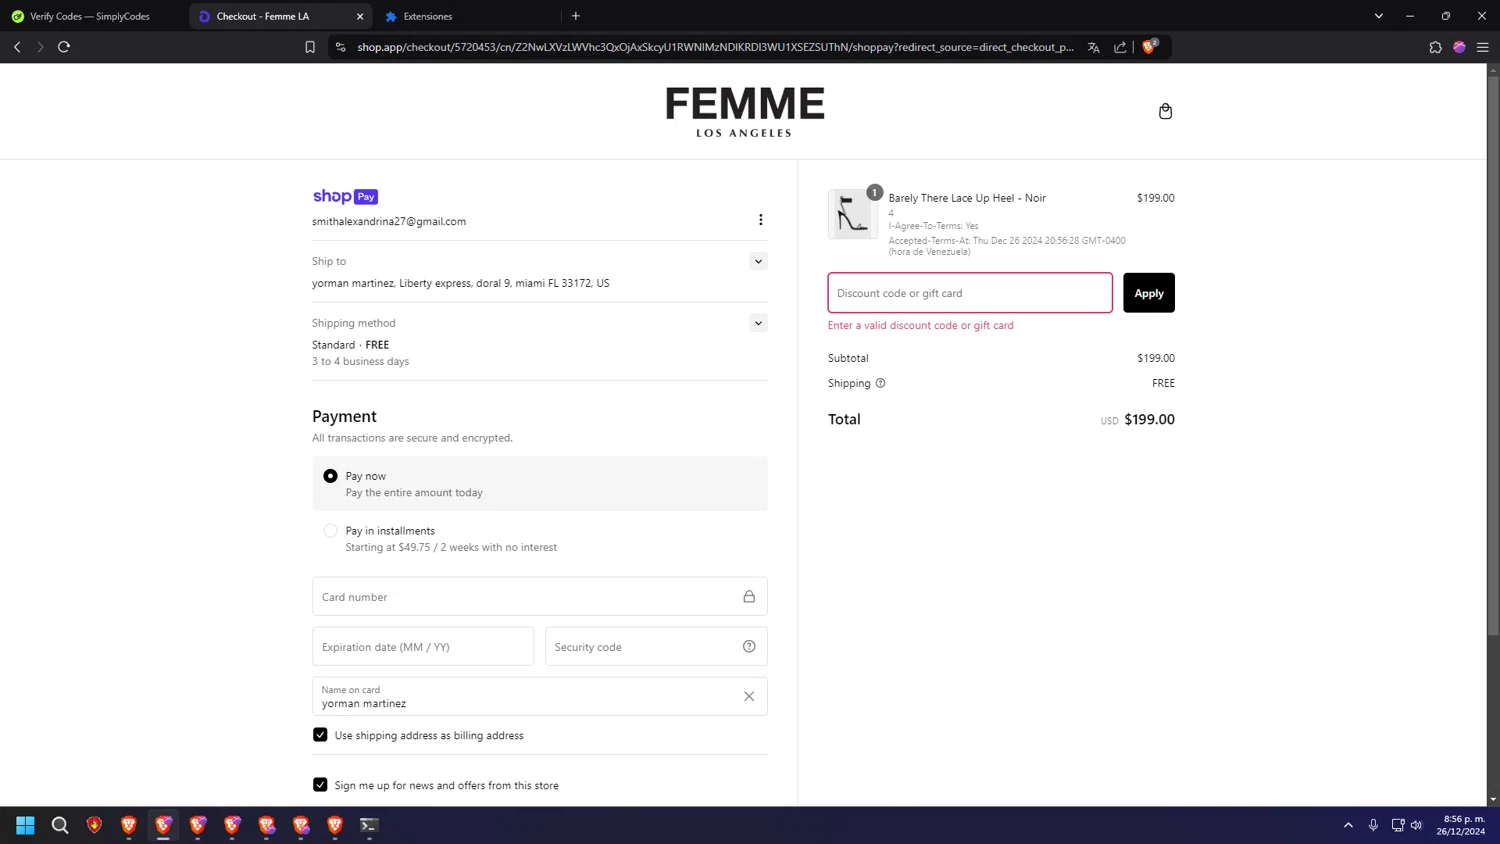Show the security code help tooltip
Viewport: 1500px width, 844px height.
[x=749, y=647]
